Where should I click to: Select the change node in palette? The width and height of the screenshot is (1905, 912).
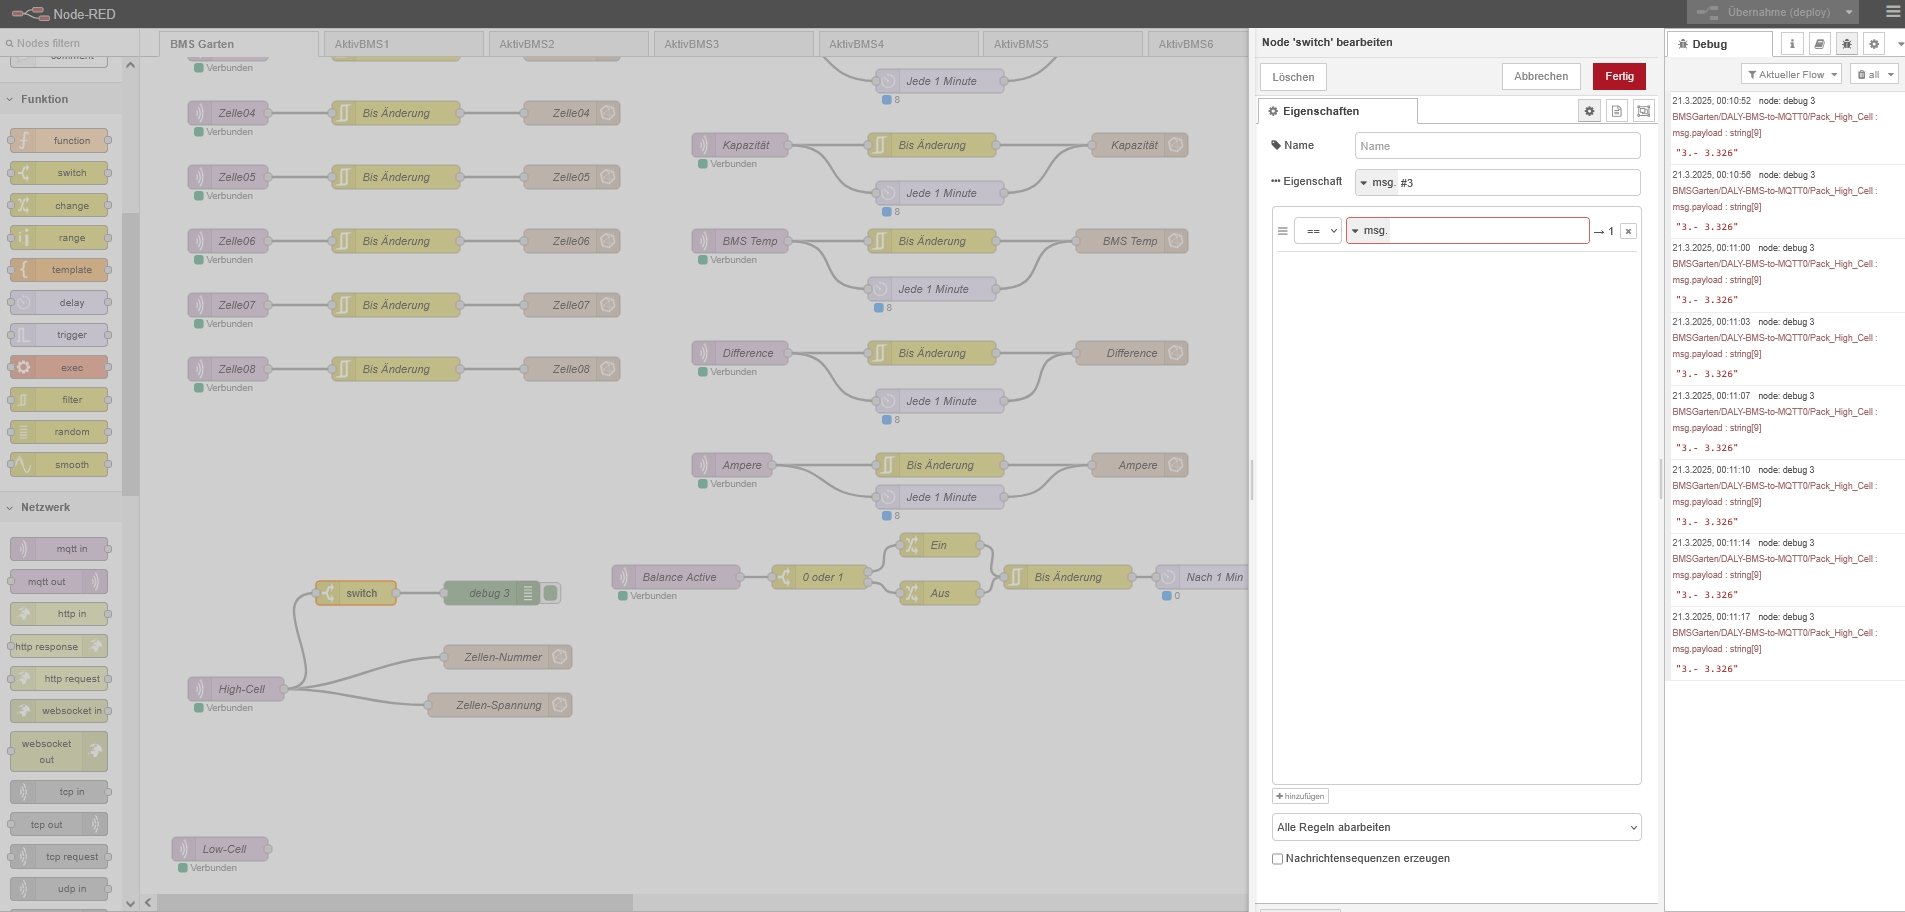(x=59, y=206)
